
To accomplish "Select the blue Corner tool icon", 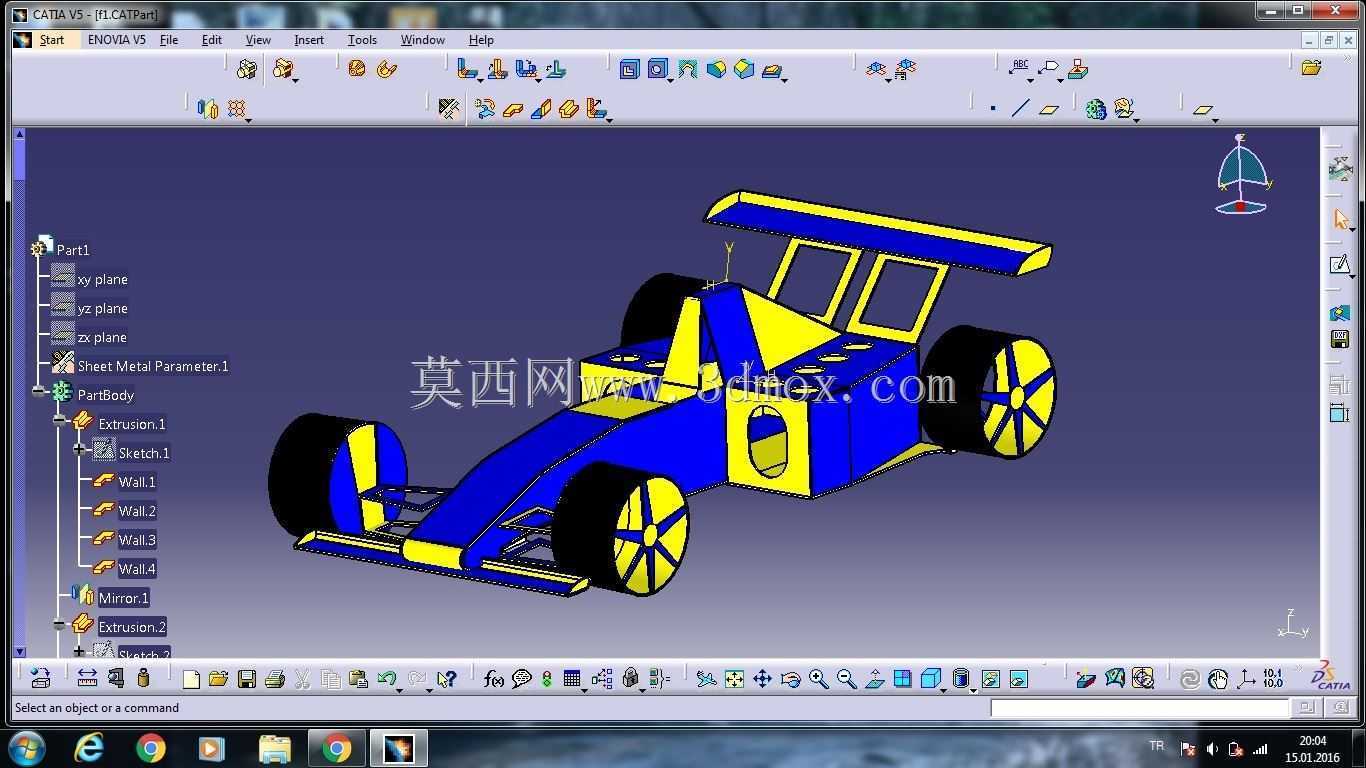I will pyautogui.click(x=716, y=69).
